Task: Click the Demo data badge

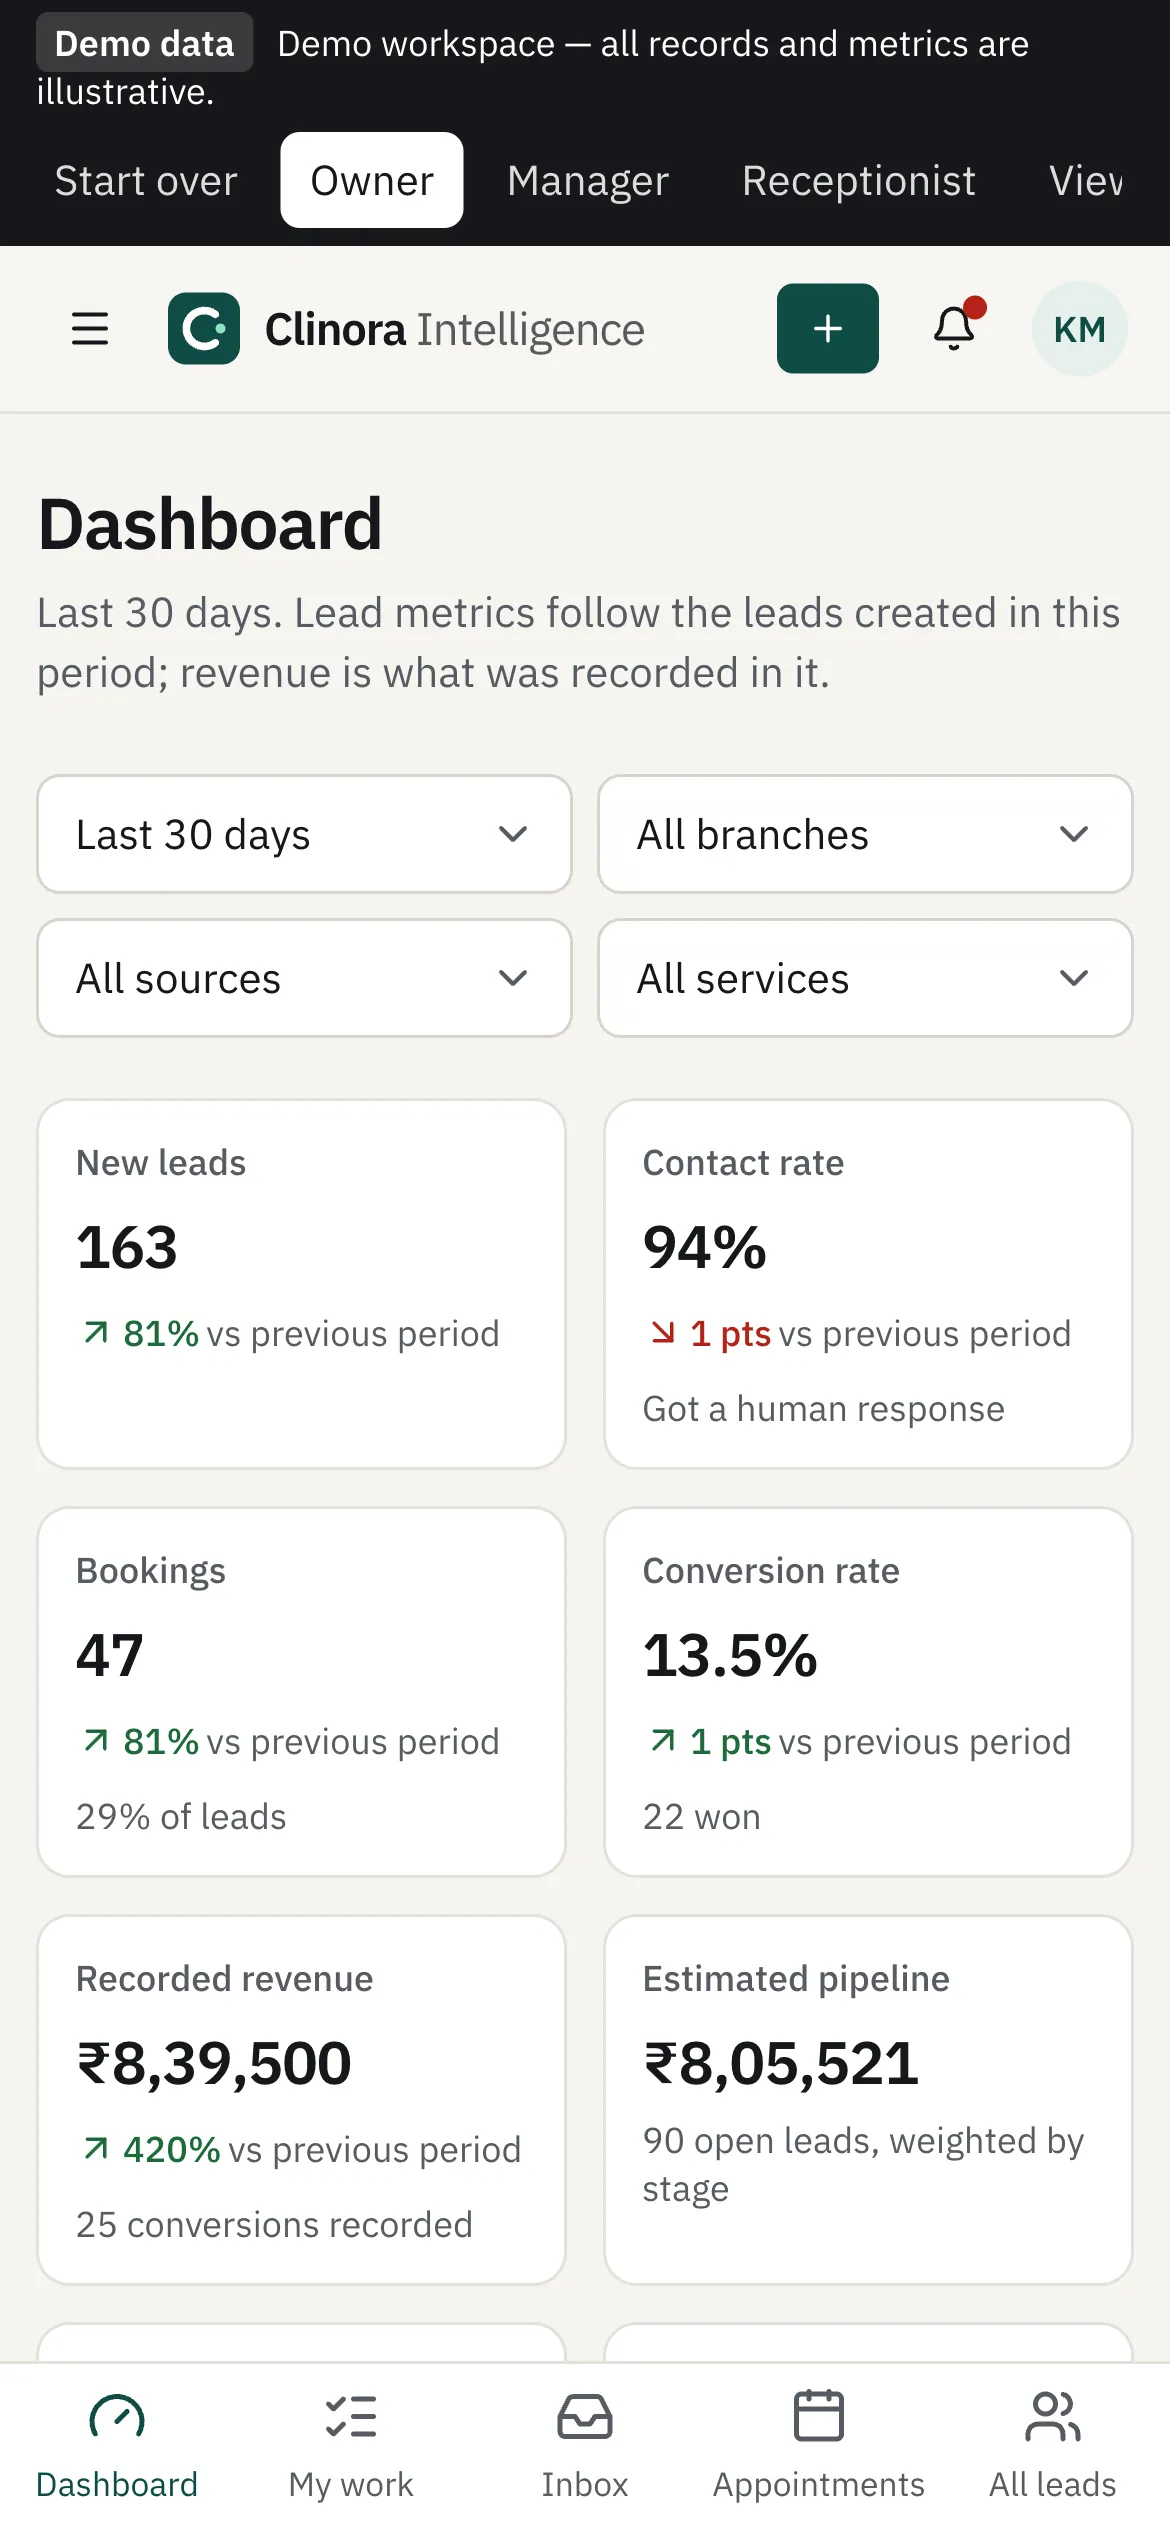Action: pos(145,43)
